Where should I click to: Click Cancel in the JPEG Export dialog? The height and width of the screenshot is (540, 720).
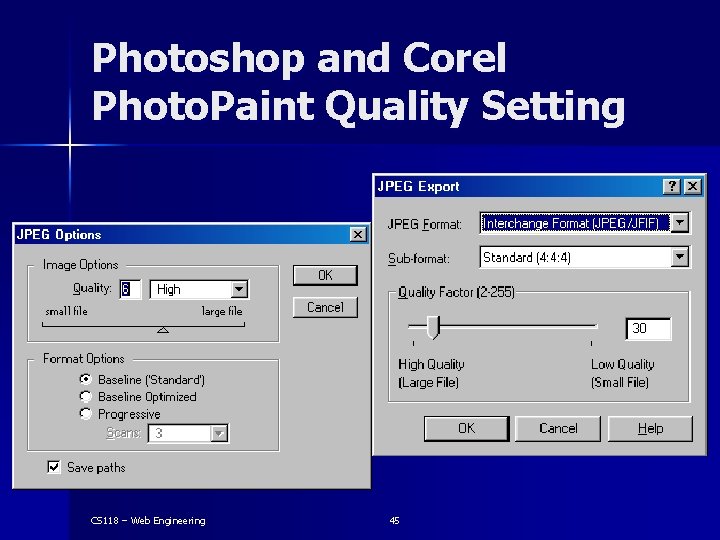[x=558, y=428]
